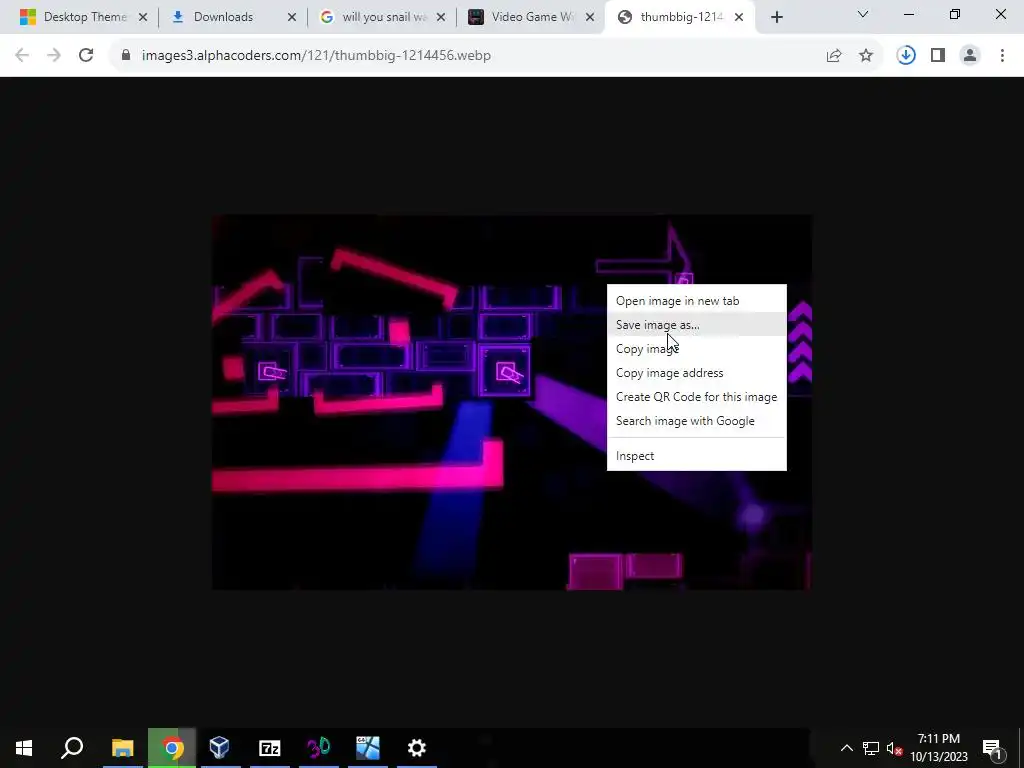The image size is (1024, 768).
Task: Open File Explorer from taskbar
Action: [x=122, y=748]
